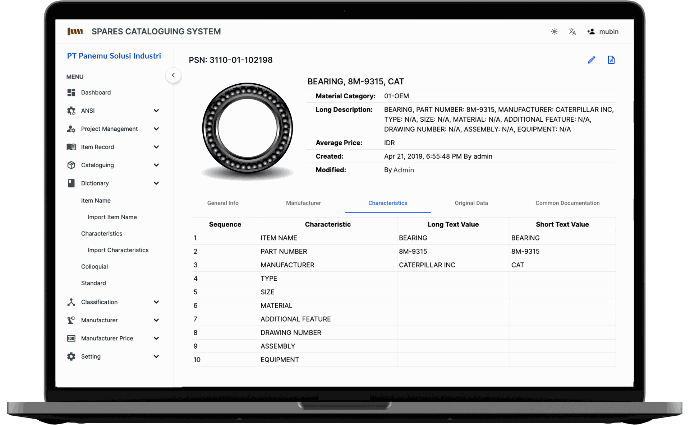
Task: Switch to the Original Data tab
Action: click(x=471, y=203)
